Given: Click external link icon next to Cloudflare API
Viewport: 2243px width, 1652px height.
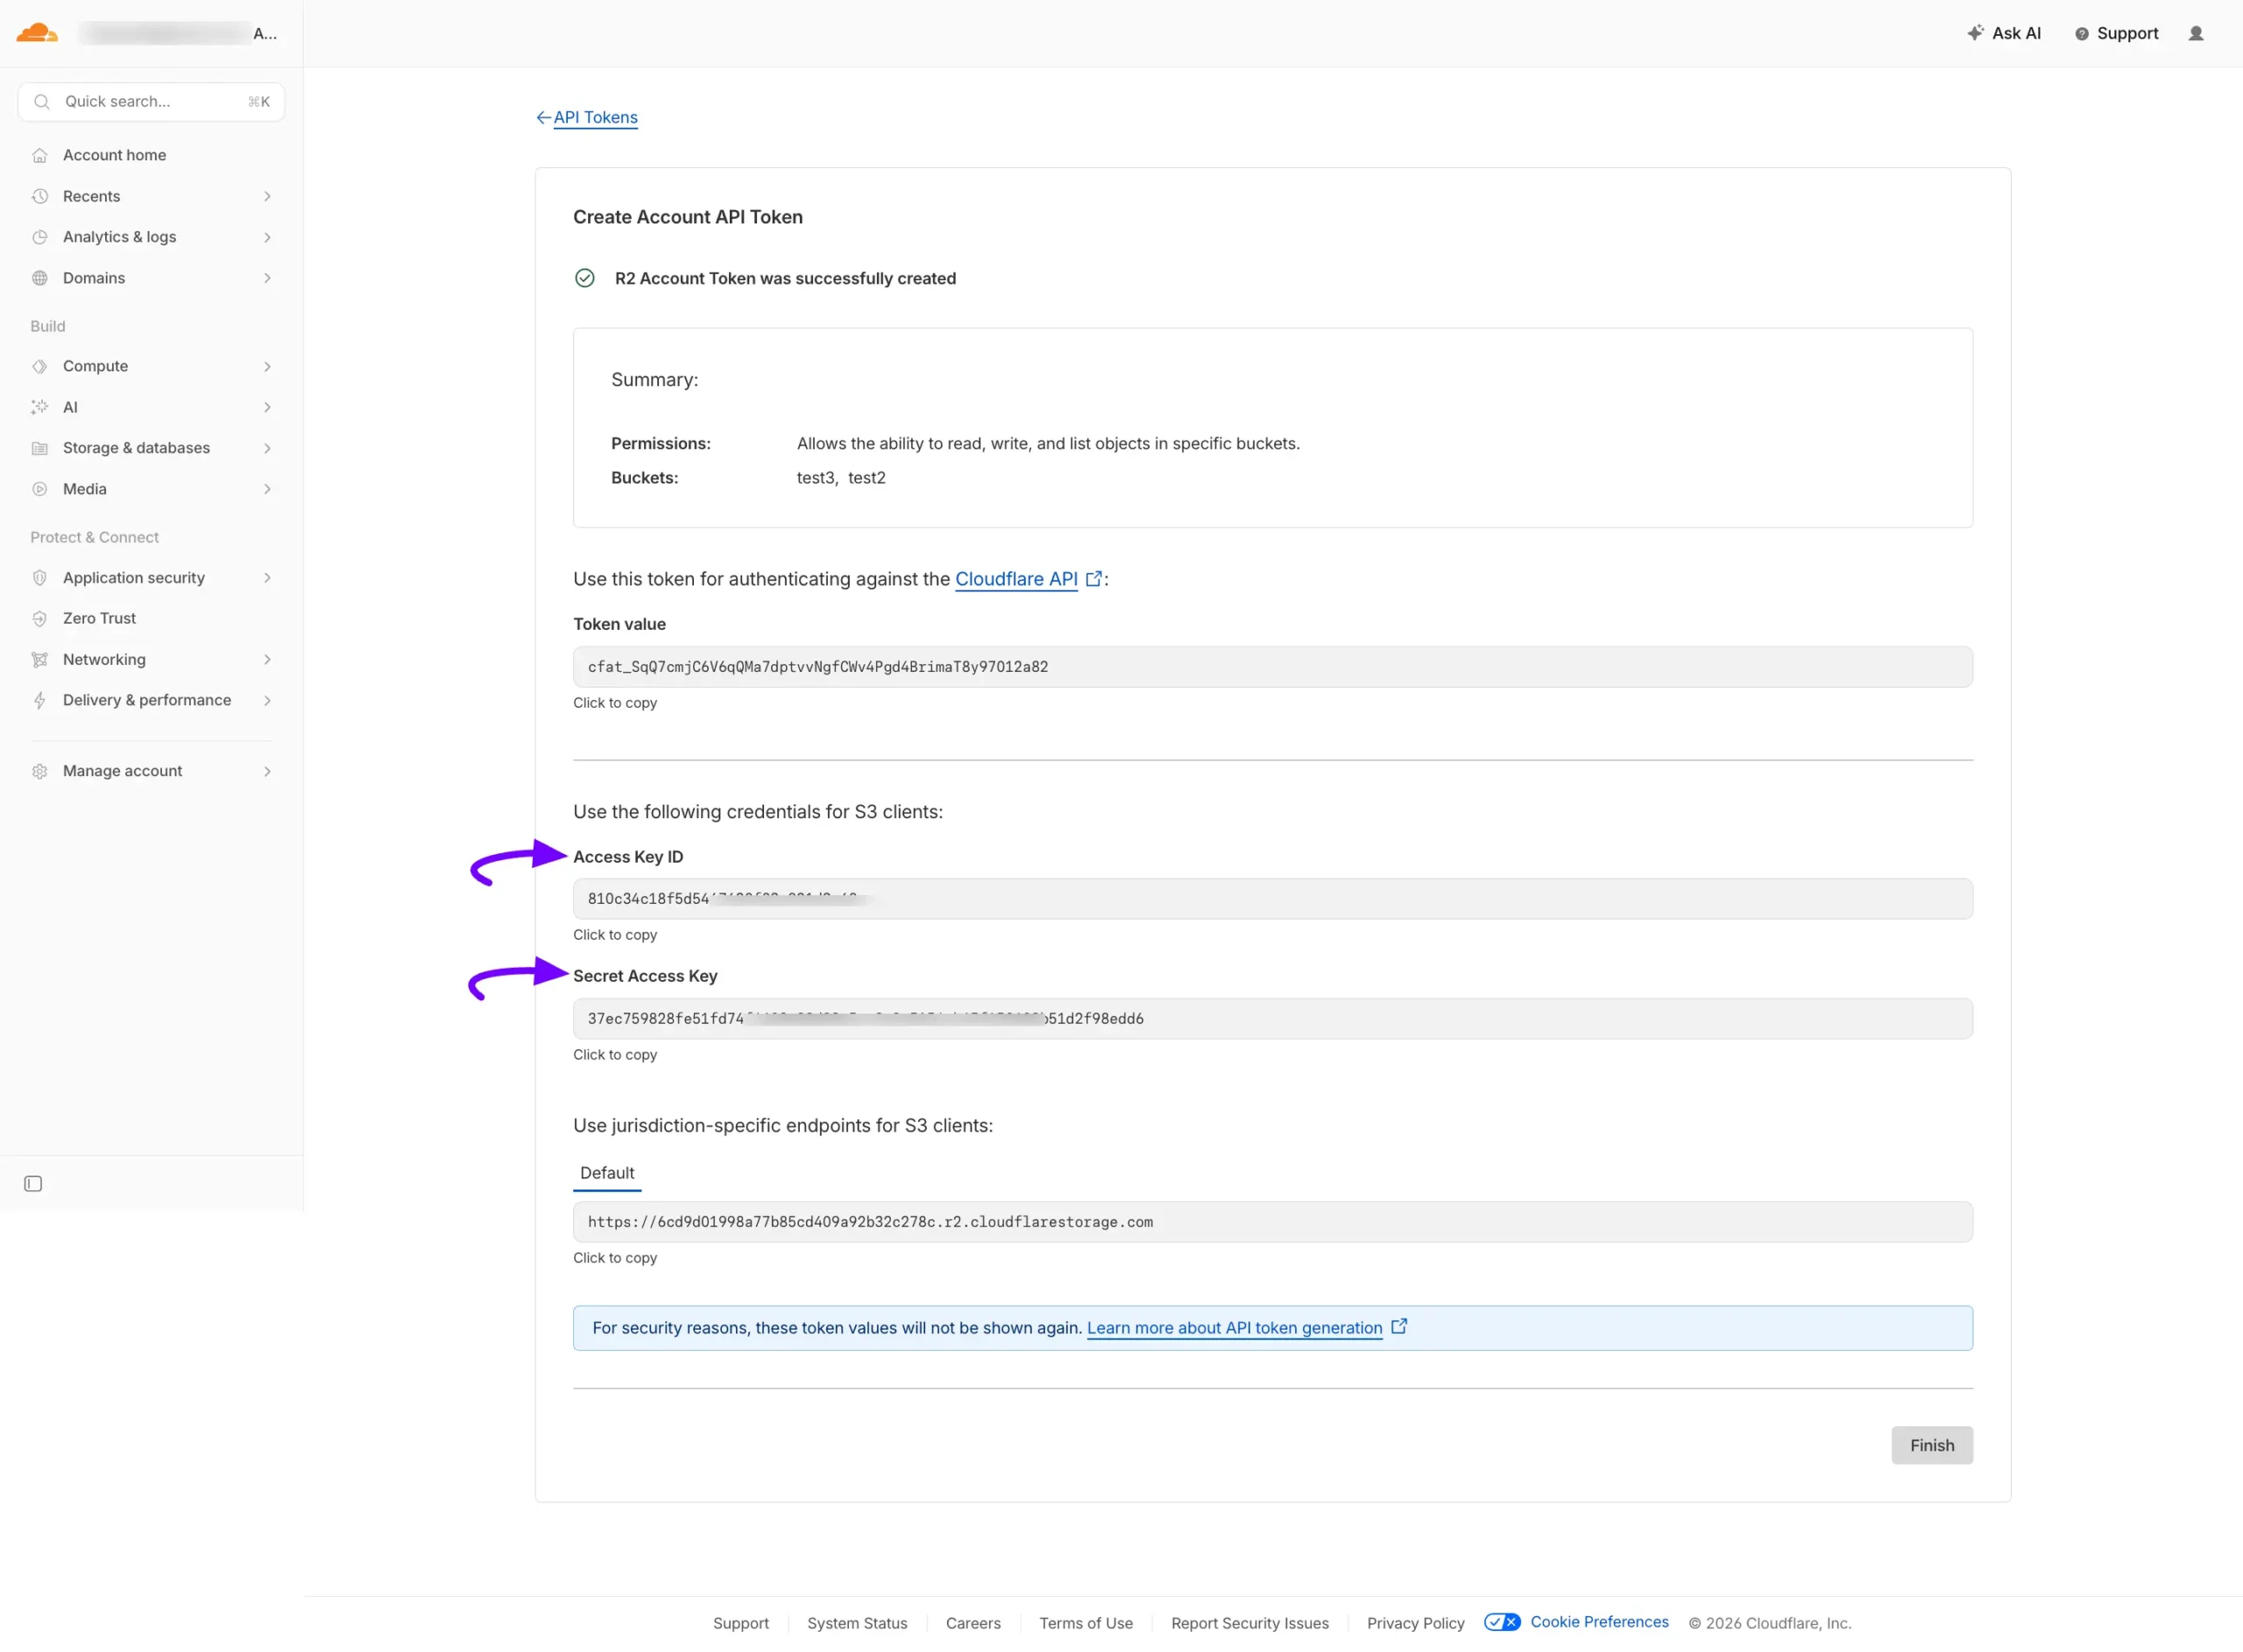Looking at the screenshot, I should 1094,579.
